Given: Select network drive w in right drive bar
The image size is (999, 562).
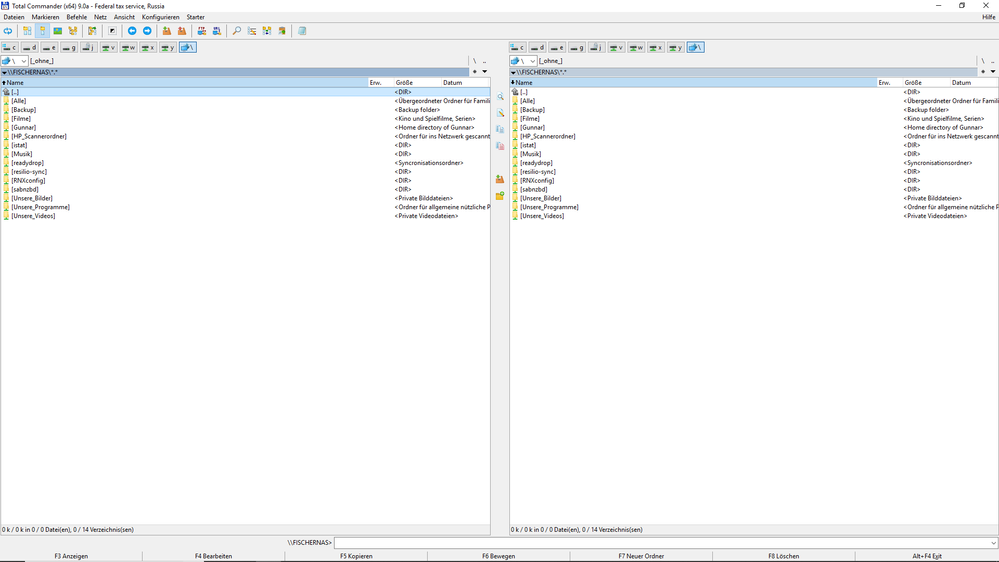Looking at the screenshot, I should click(636, 47).
